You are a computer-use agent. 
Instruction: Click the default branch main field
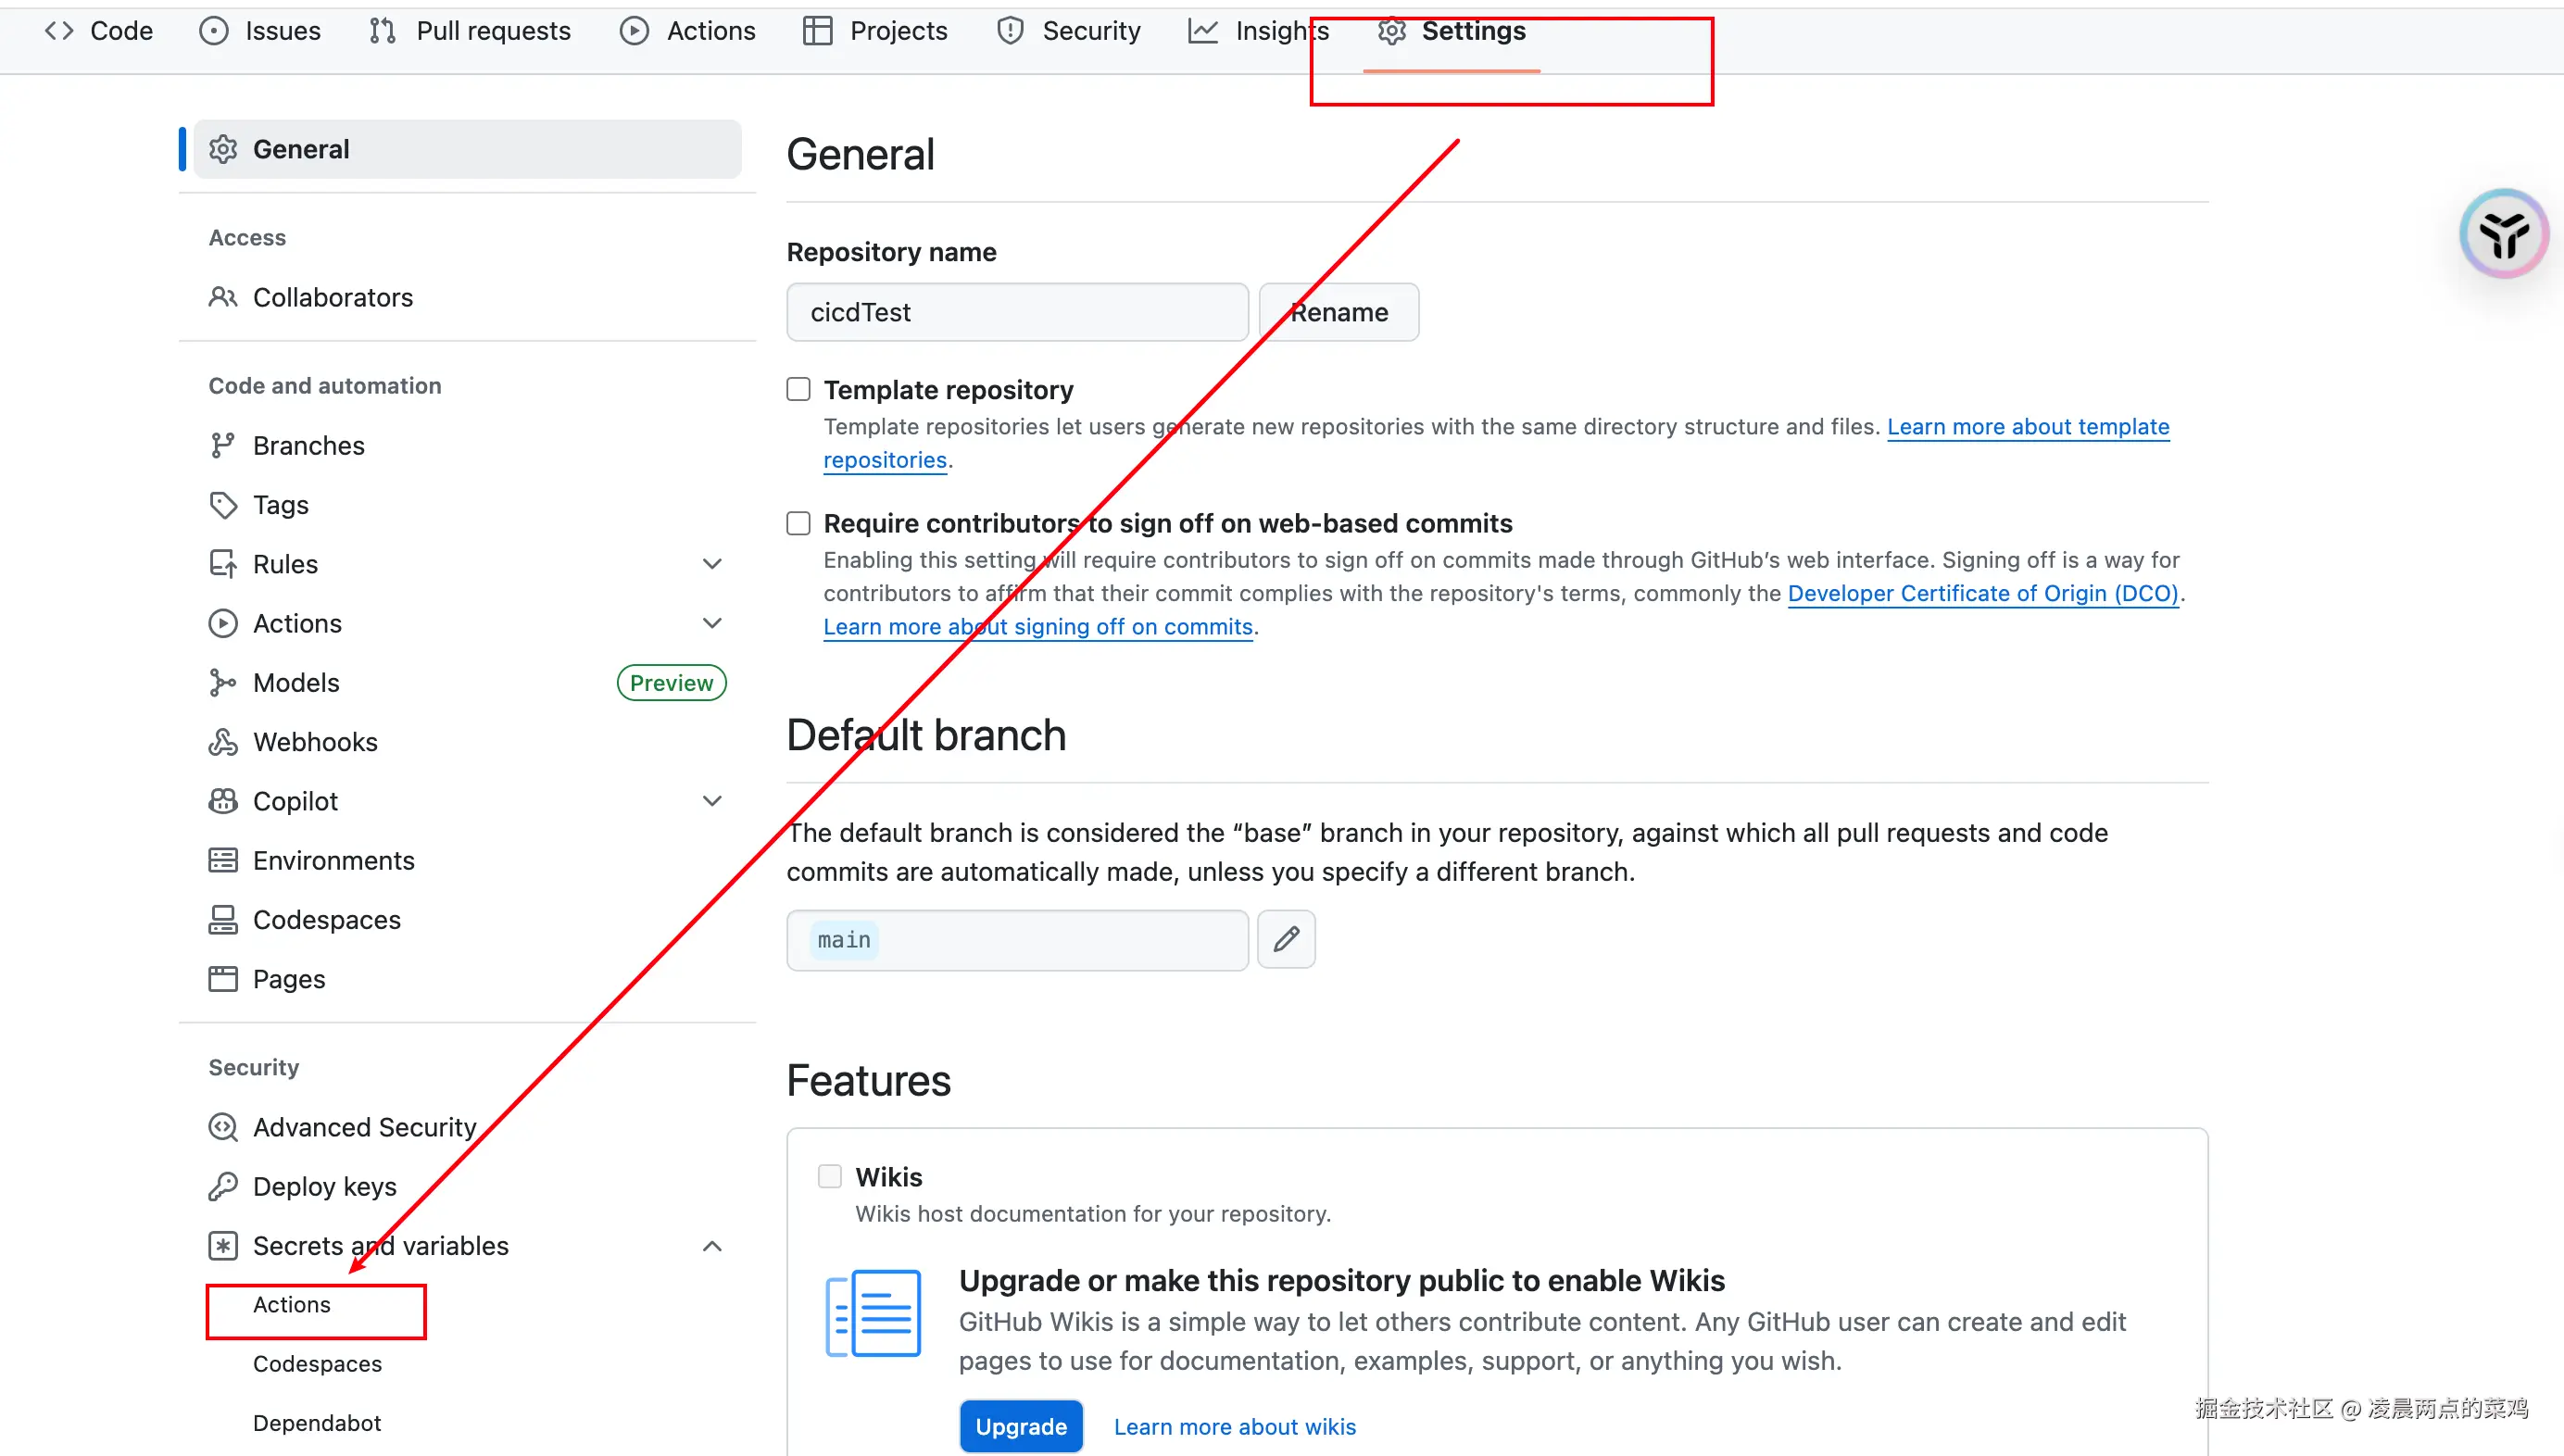pyautogui.click(x=1017, y=939)
